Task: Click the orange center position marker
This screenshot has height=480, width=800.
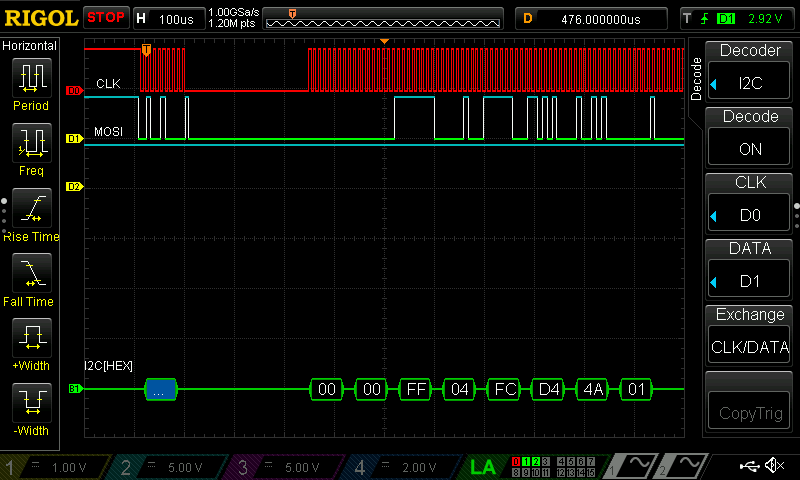Action: pyautogui.click(x=384, y=41)
